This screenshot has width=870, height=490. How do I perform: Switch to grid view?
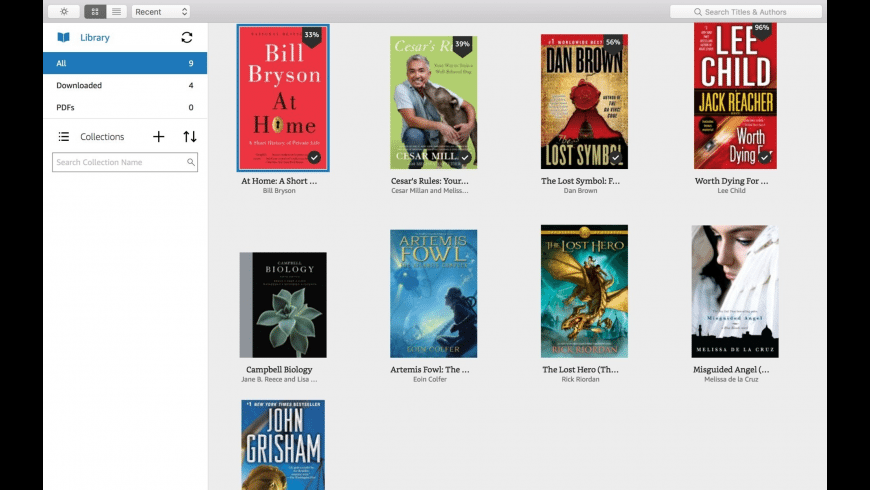tap(95, 12)
